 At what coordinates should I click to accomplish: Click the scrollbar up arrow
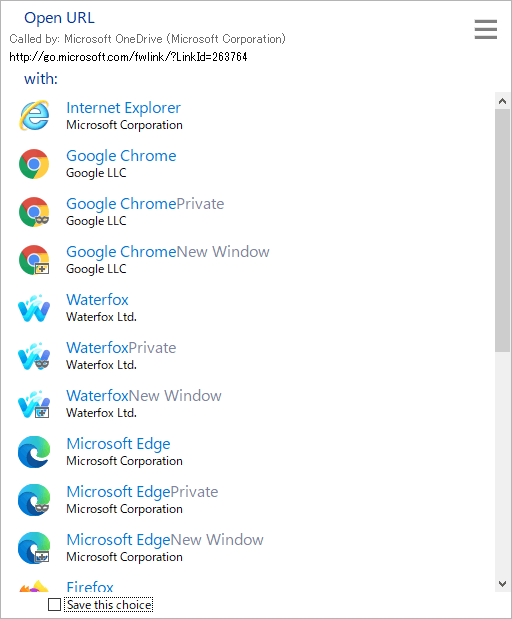point(502,101)
